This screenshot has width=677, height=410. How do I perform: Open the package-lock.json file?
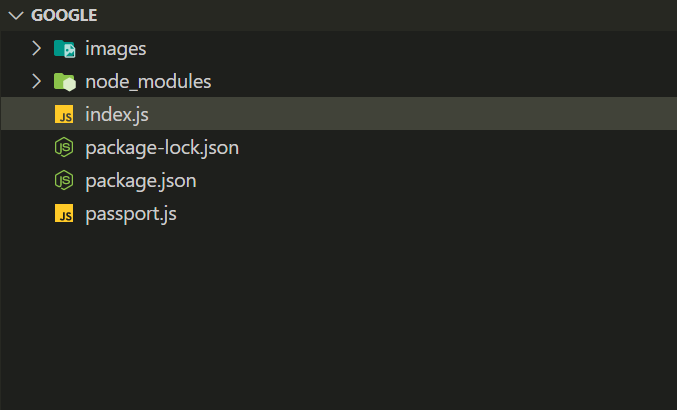[162, 148]
